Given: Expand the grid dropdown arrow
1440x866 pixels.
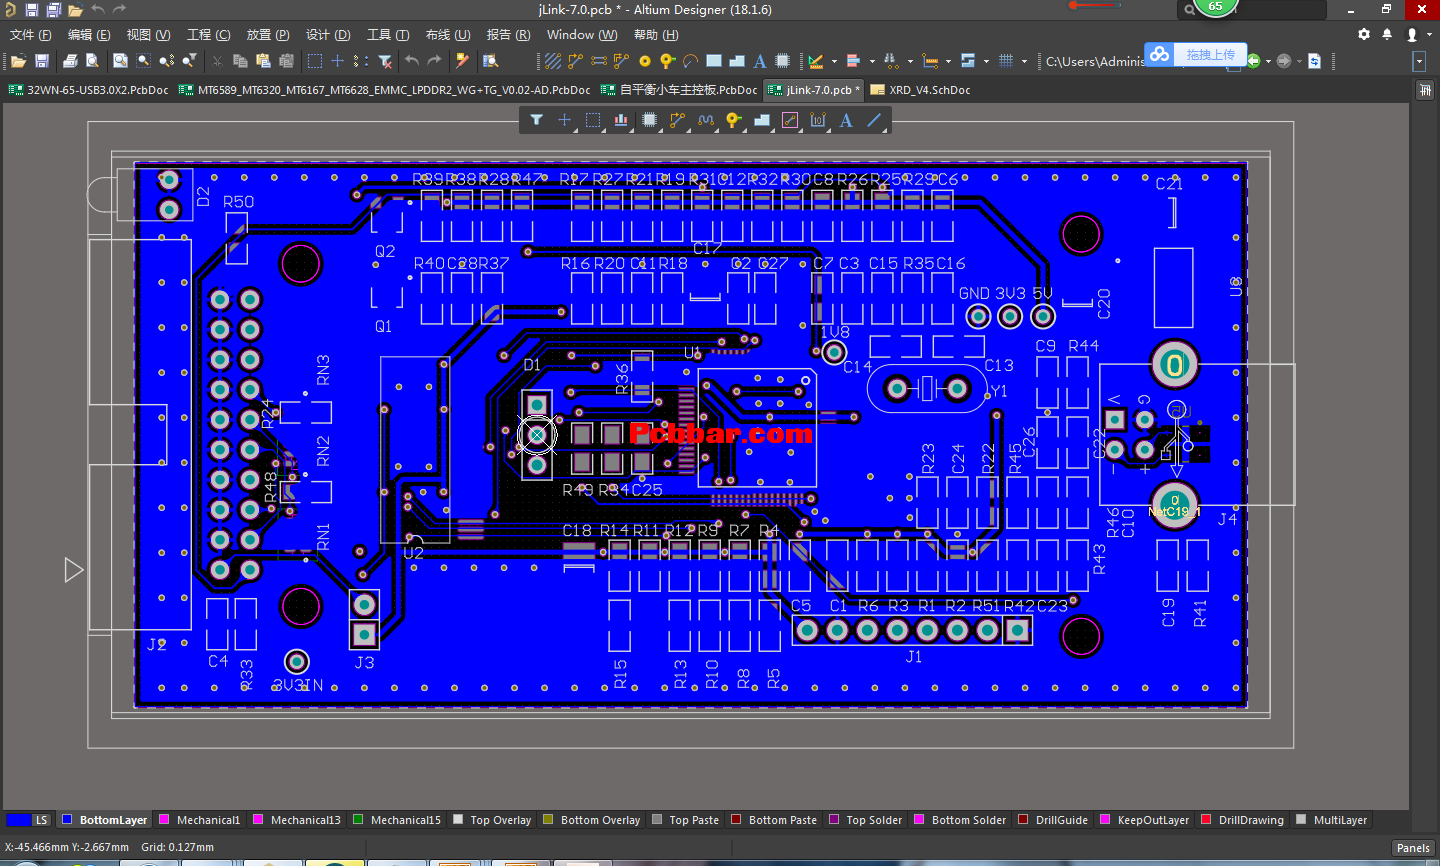Looking at the screenshot, I should click(x=1024, y=61).
